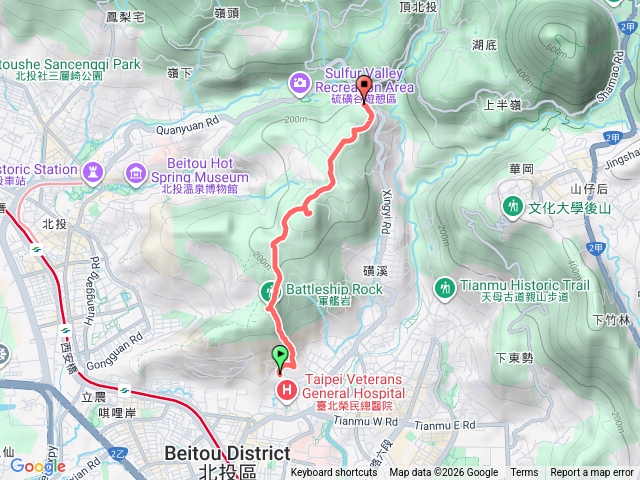Open Keyboard shortcuts
The height and width of the screenshot is (480, 640).
(333, 473)
